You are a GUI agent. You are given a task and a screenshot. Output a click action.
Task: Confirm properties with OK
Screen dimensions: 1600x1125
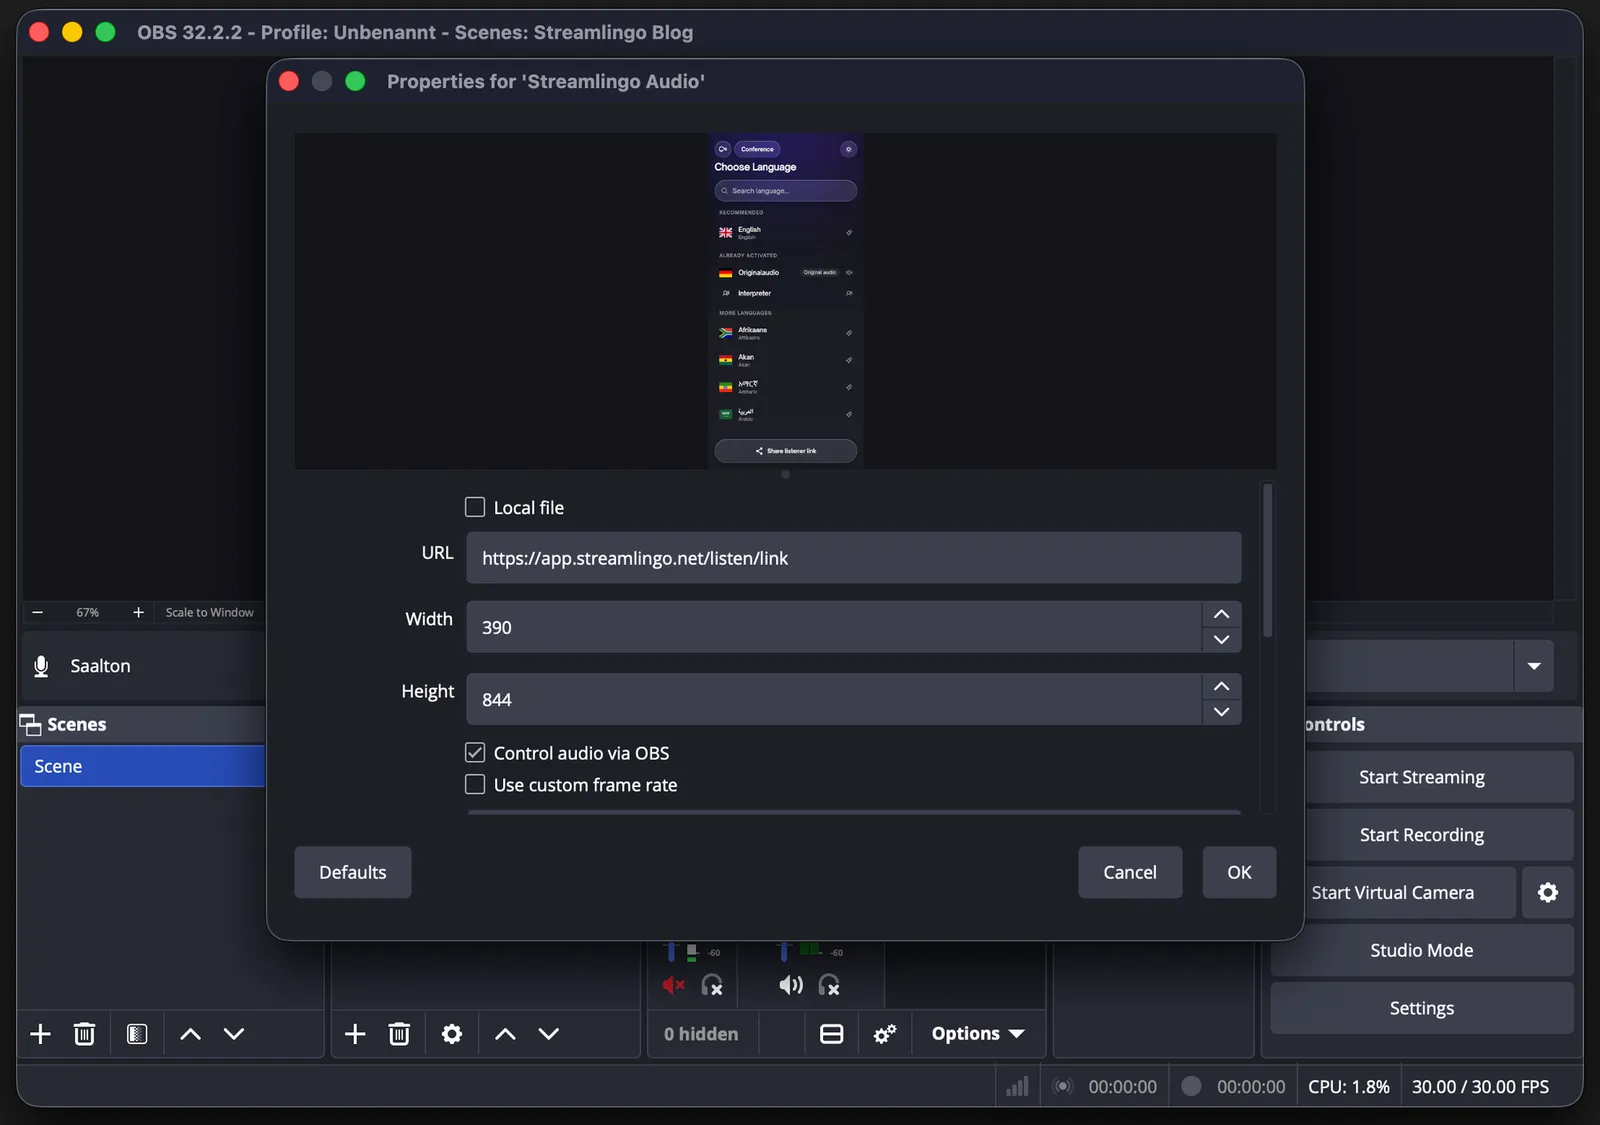point(1239,872)
